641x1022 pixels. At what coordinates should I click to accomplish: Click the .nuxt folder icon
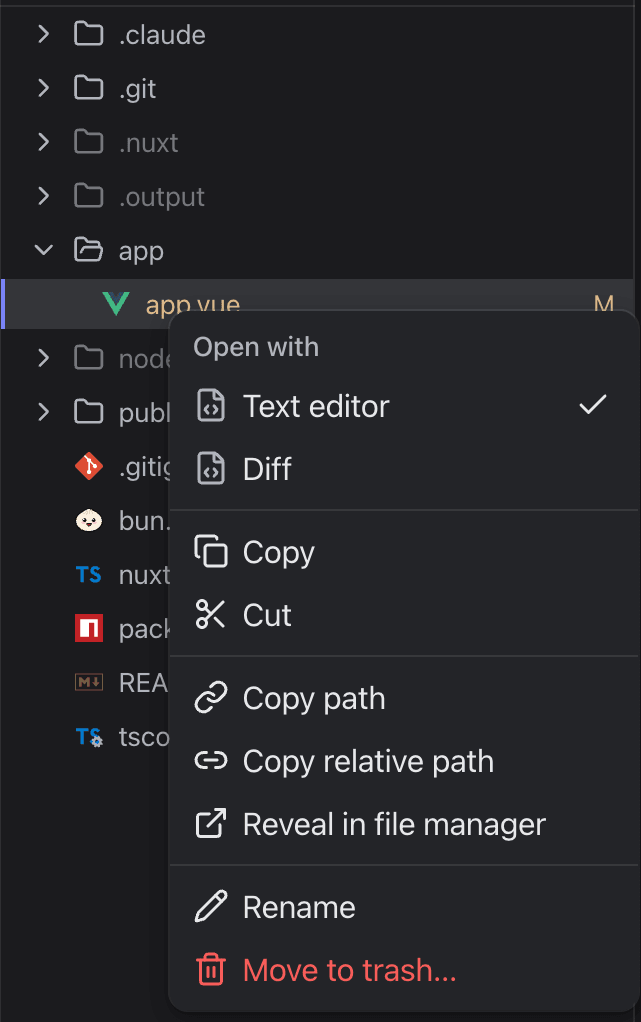click(x=89, y=142)
